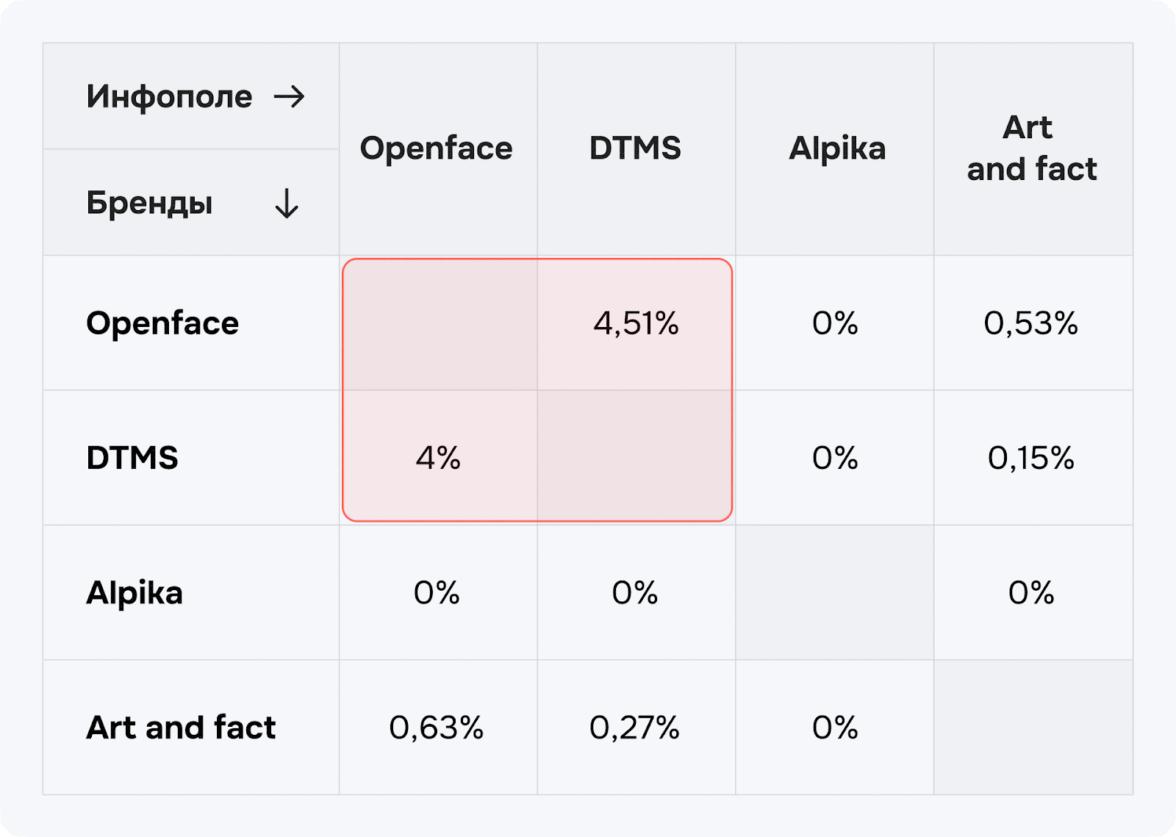Click the Инфополе header label
Screen dimensions: 1176x837
coord(169,97)
